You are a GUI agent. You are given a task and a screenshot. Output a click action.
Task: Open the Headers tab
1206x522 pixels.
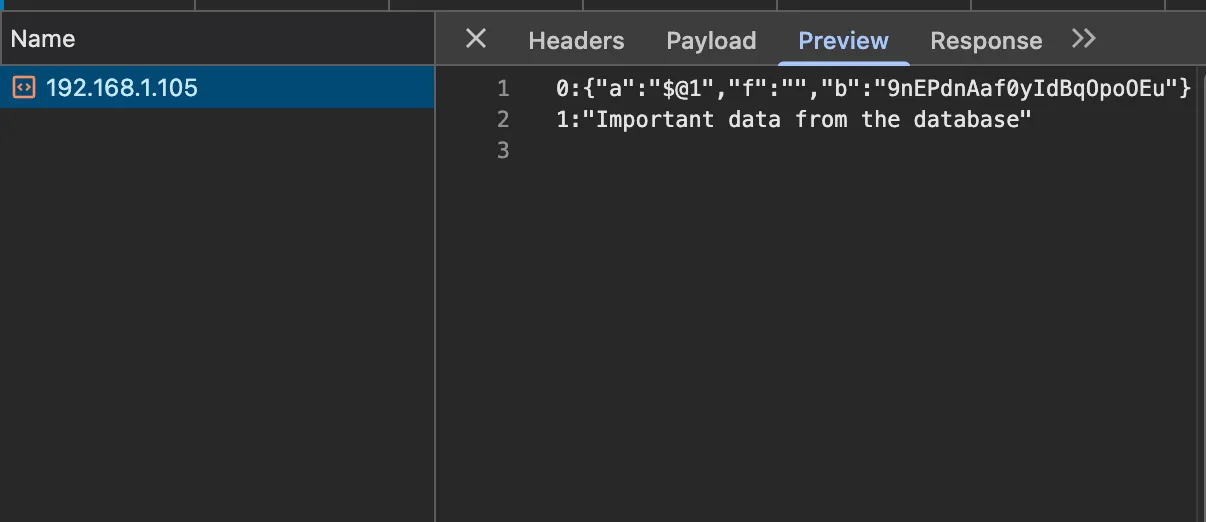coord(576,41)
